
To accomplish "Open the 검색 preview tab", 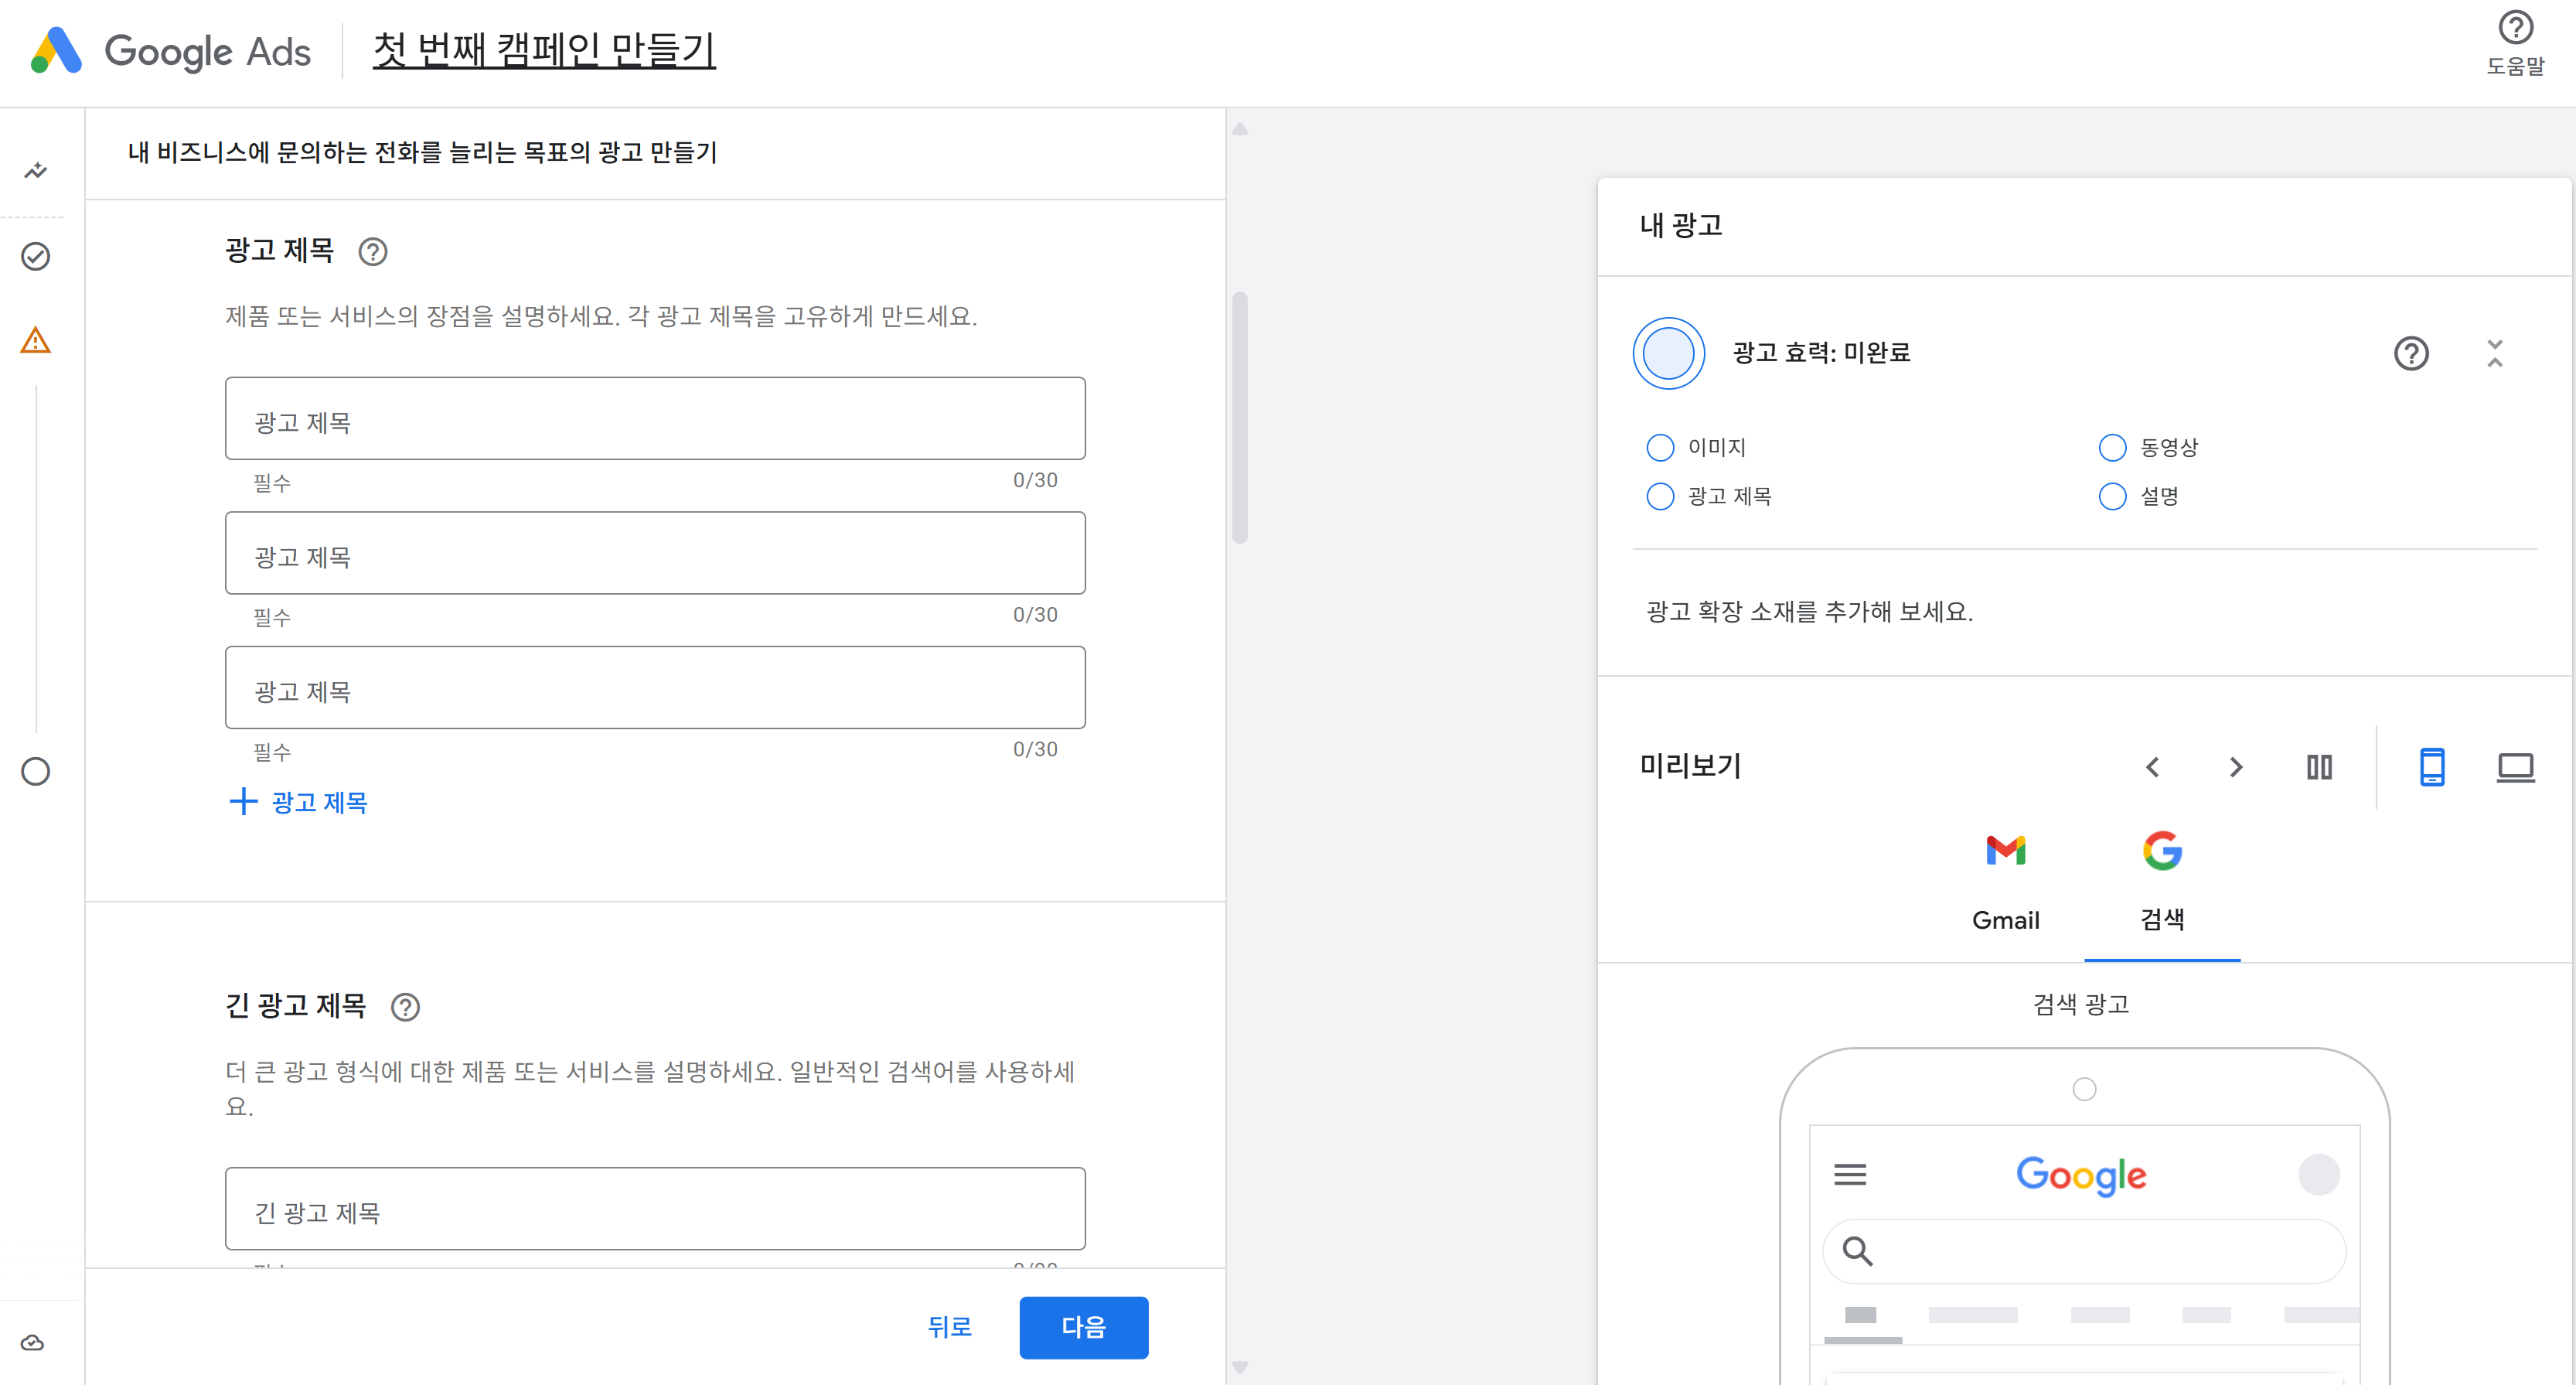I will tap(2162, 885).
